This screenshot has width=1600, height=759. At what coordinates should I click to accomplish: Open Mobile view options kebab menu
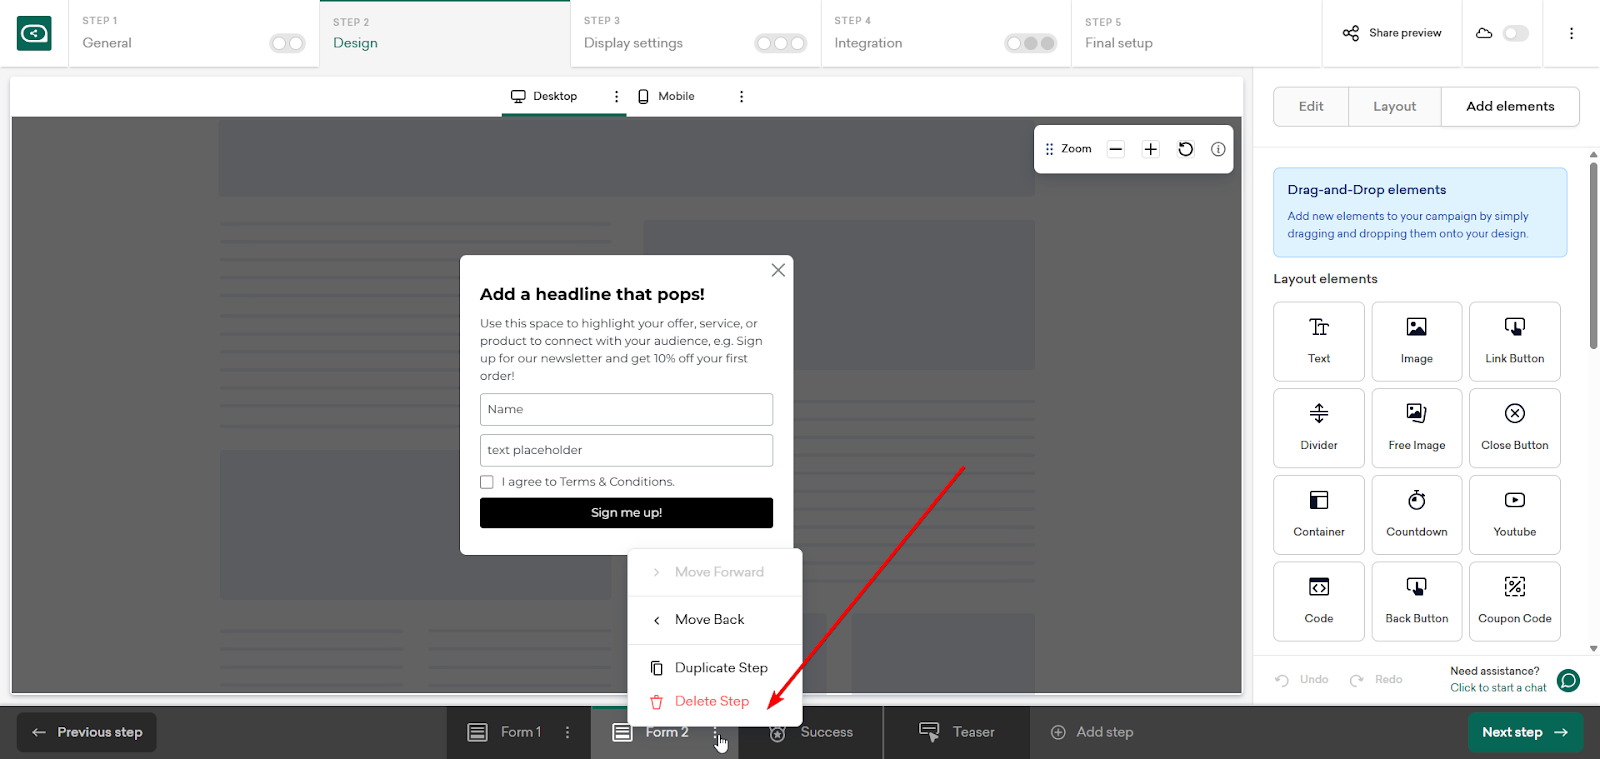pyautogui.click(x=741, y=97)
